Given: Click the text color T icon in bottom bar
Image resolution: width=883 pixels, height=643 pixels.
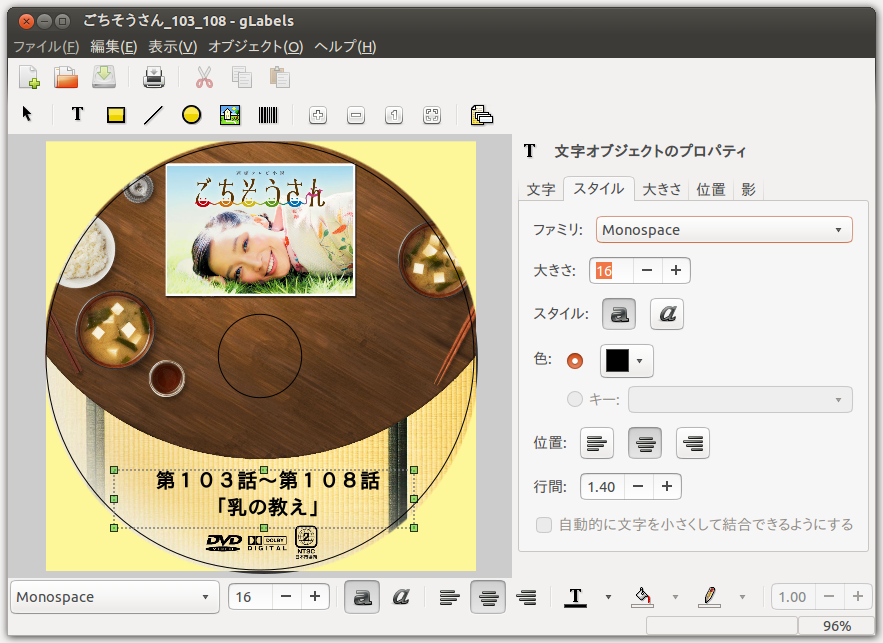Looking at the screenshot, I should pos(575,597).
